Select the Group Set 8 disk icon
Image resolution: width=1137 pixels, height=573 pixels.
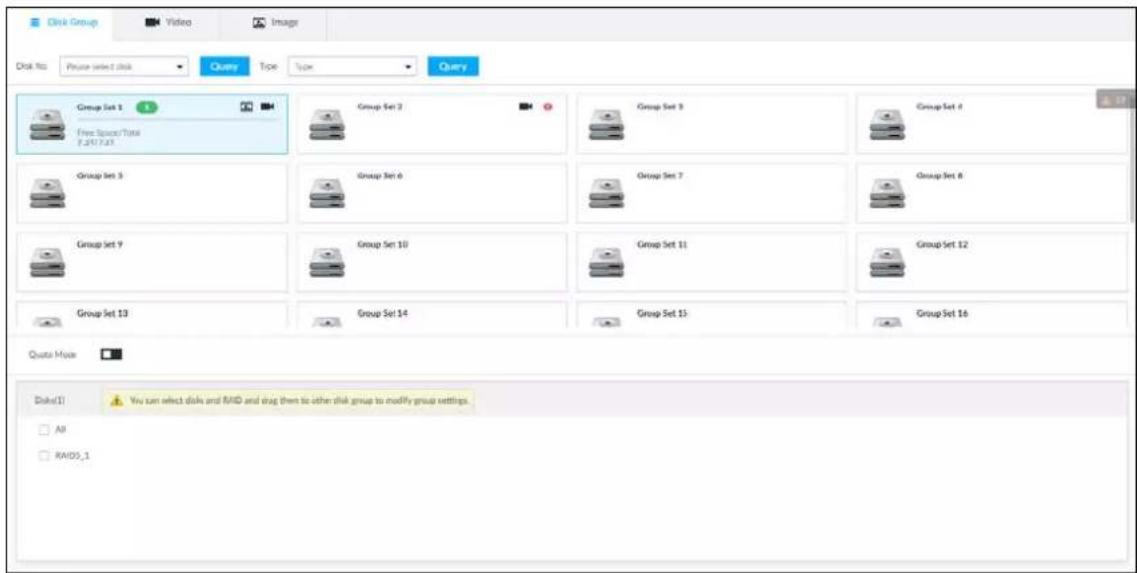coord(887,193)
